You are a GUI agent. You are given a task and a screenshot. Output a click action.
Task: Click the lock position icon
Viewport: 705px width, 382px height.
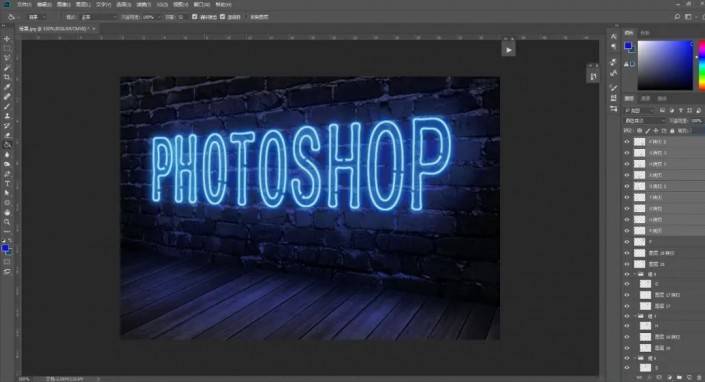click(x=656, y=131)
